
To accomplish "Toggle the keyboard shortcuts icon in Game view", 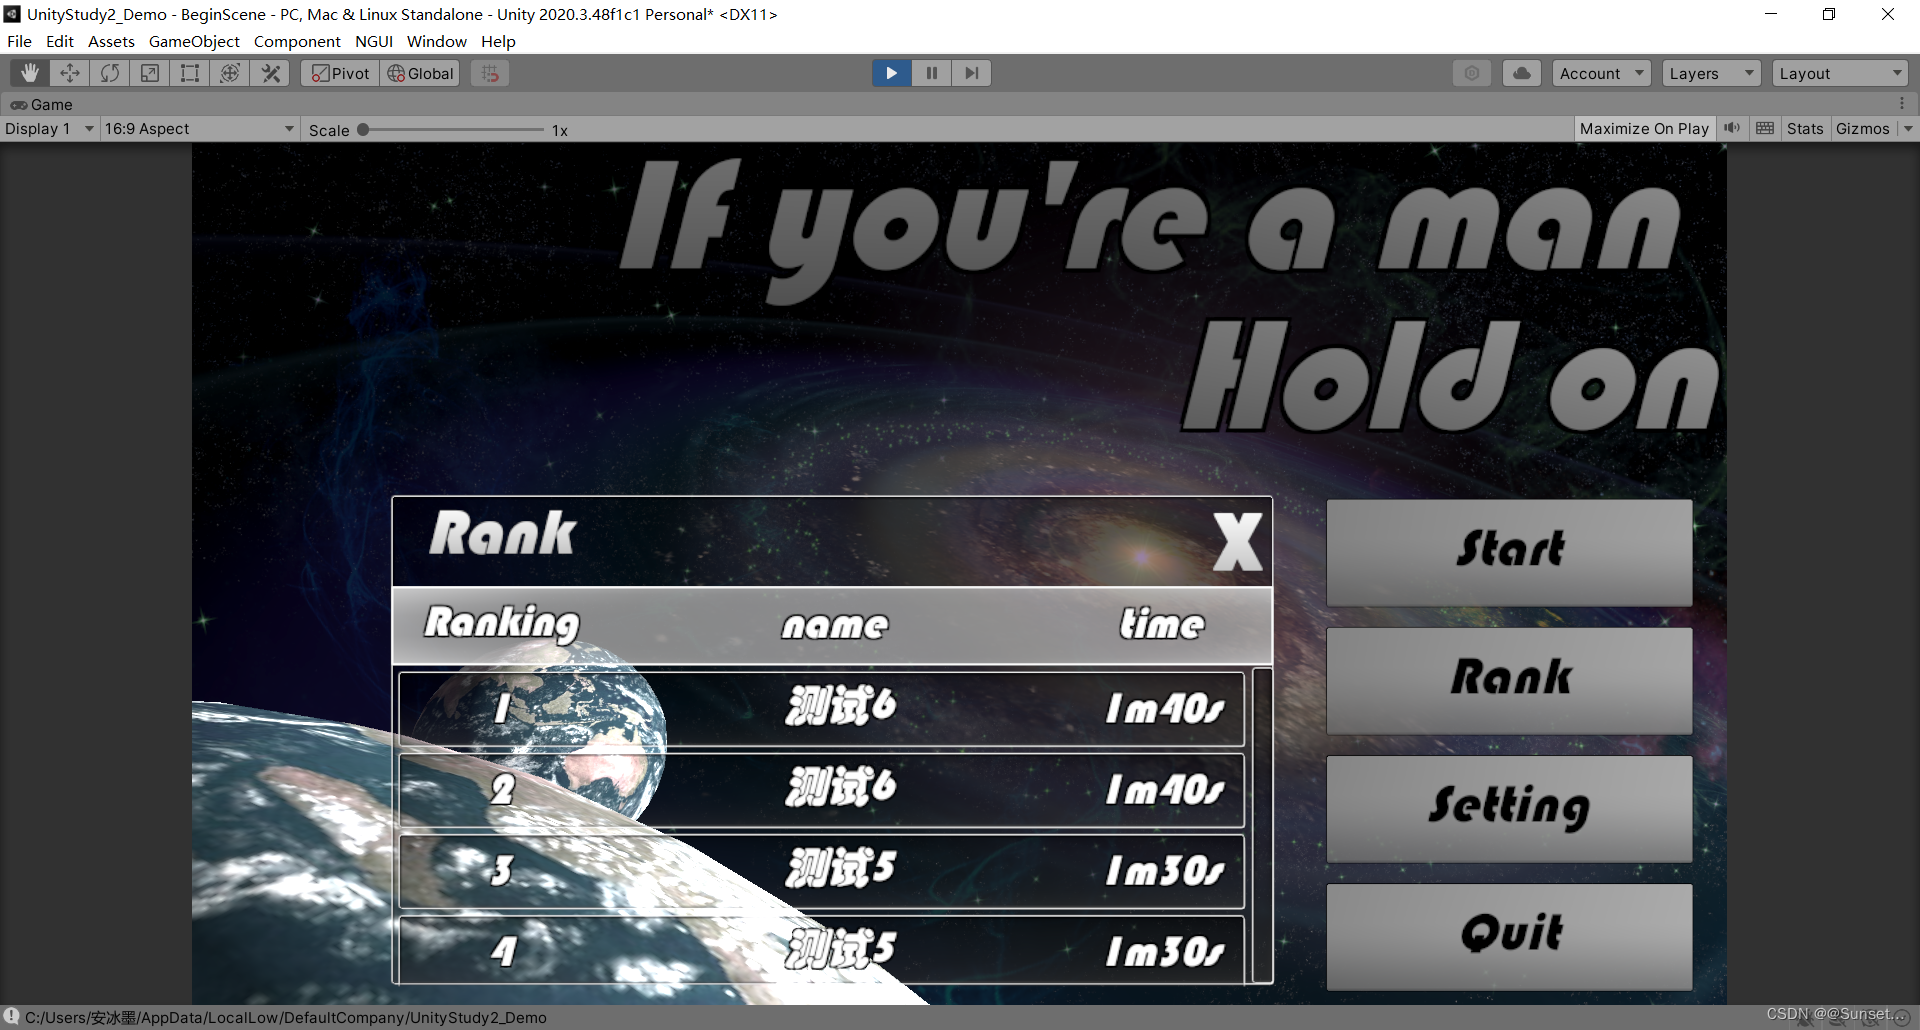I will coord(1765,129).
